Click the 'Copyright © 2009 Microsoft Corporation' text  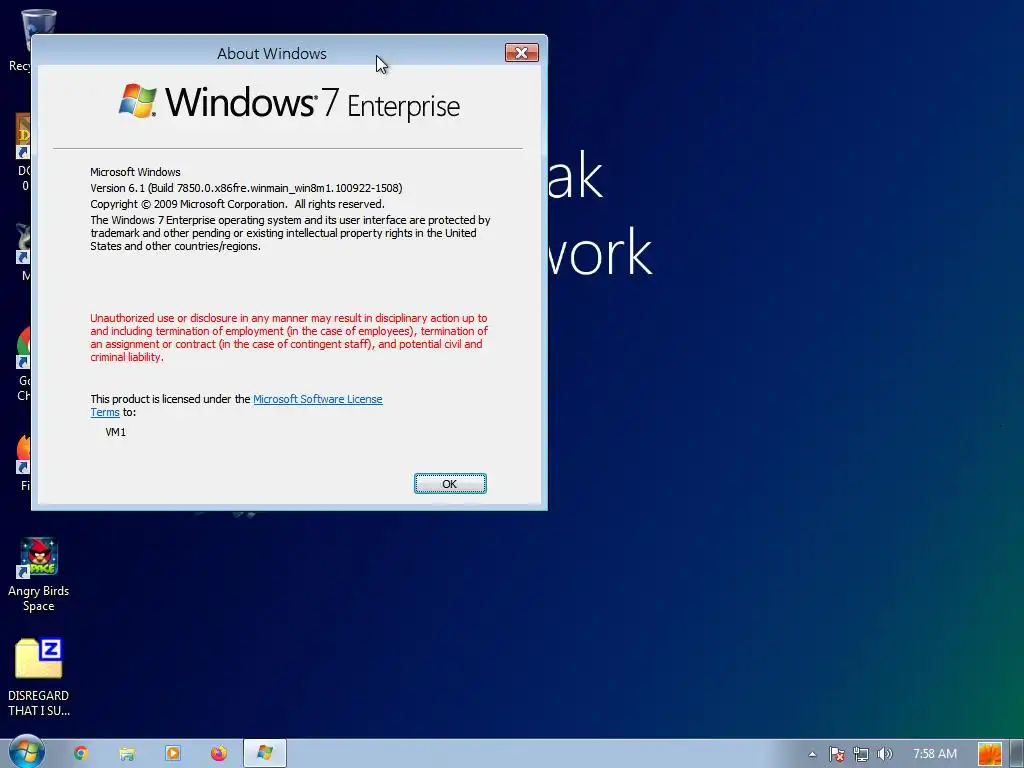[188, 204]
